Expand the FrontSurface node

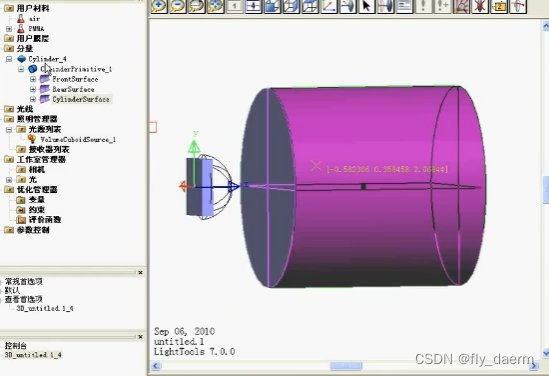[33, 79]
